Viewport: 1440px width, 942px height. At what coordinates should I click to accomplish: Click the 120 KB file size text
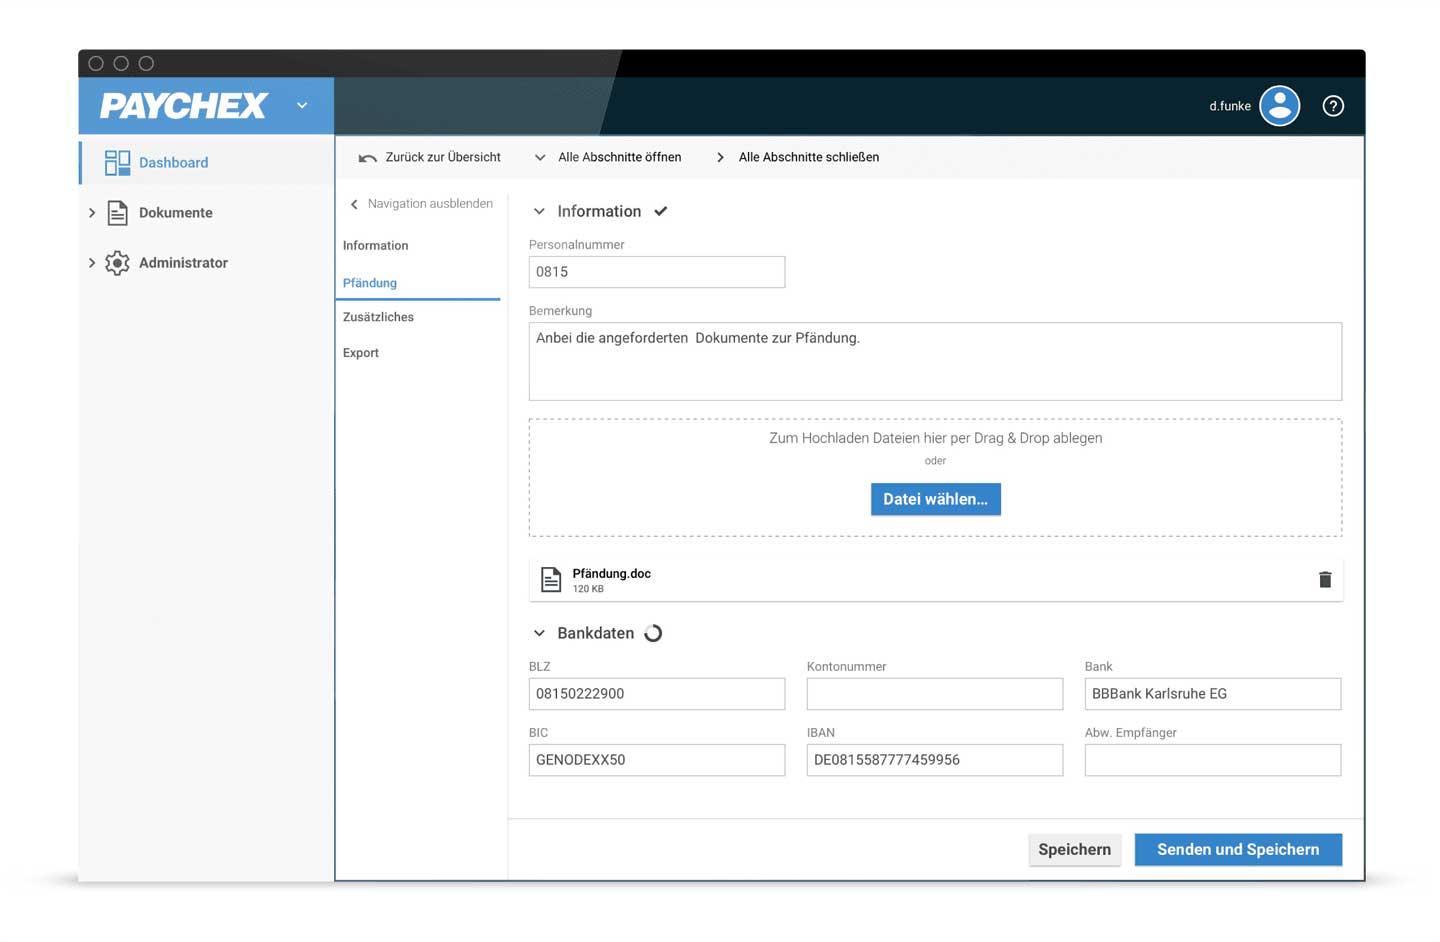588,589
